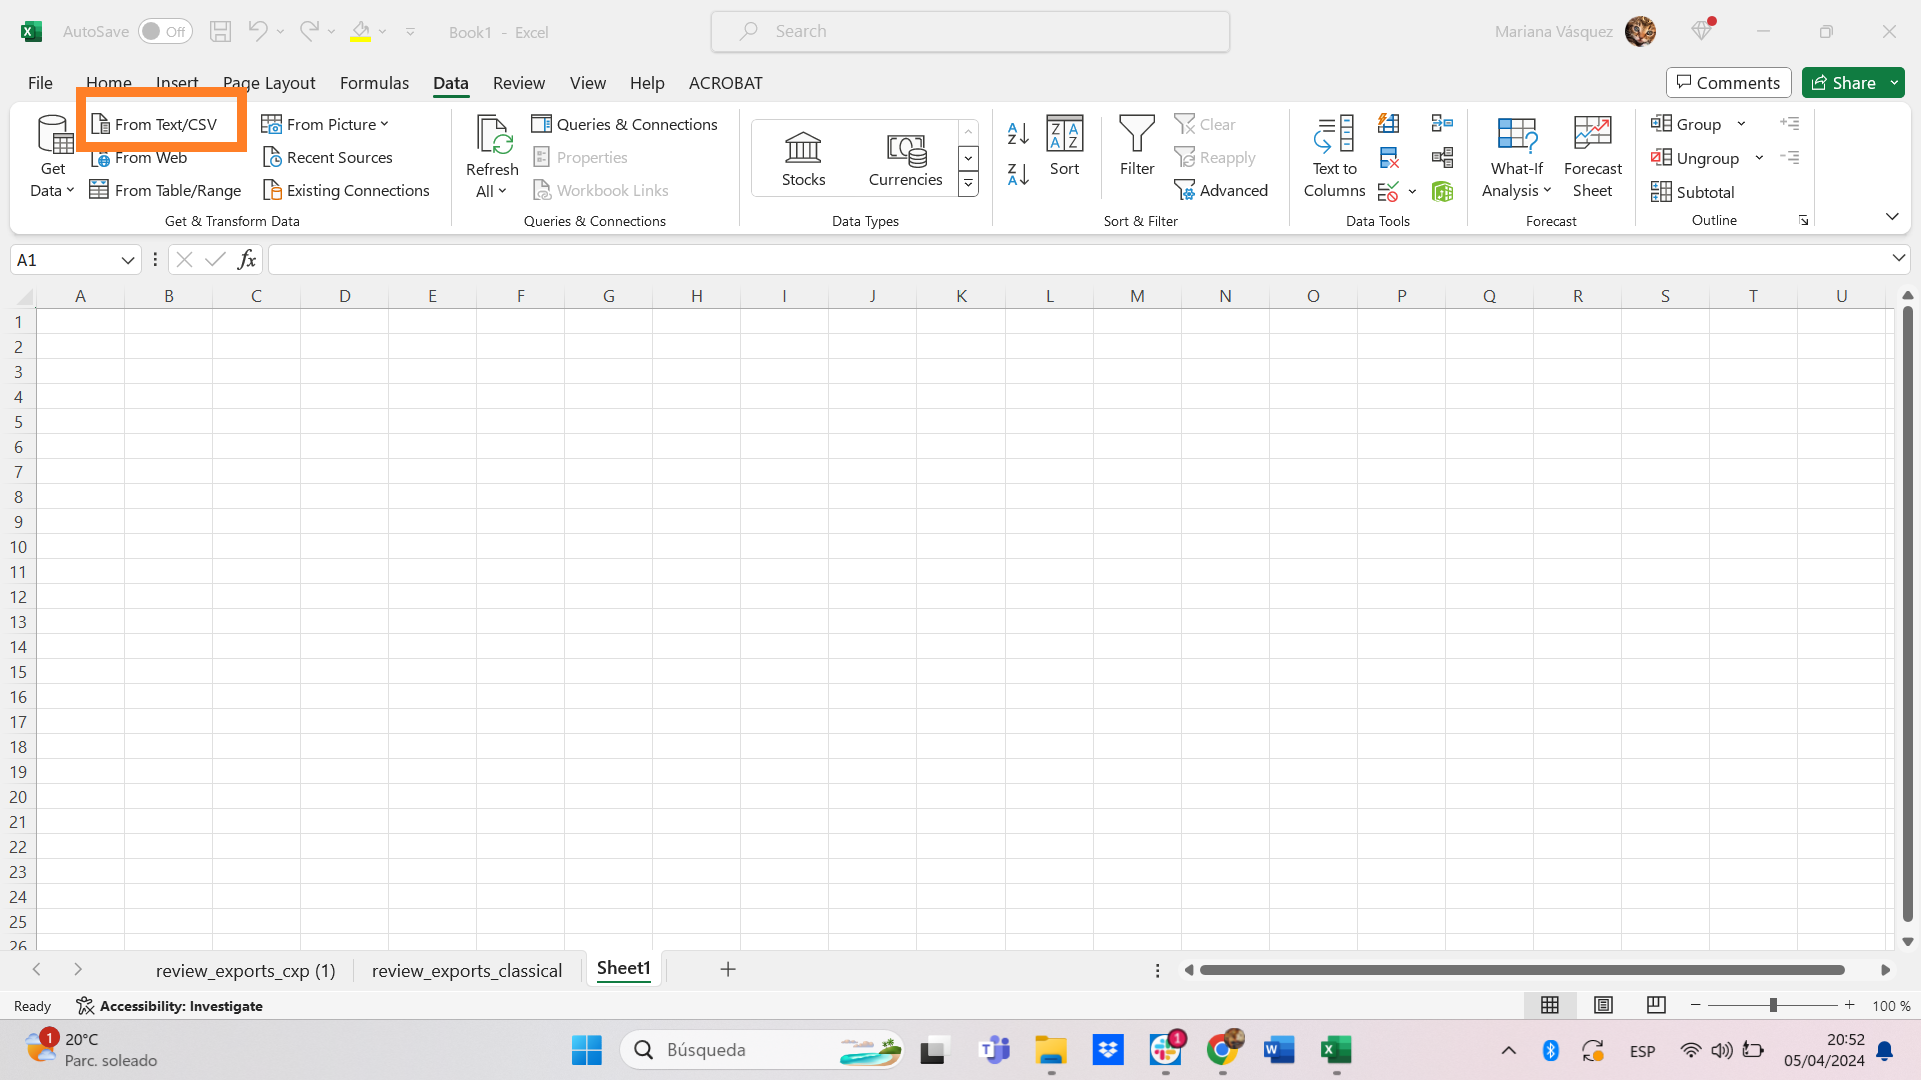Image resolution: width=1921 pixels, height=1080 pixels.
Task: Open Existing Connections dialog
Action: (346, 190)
